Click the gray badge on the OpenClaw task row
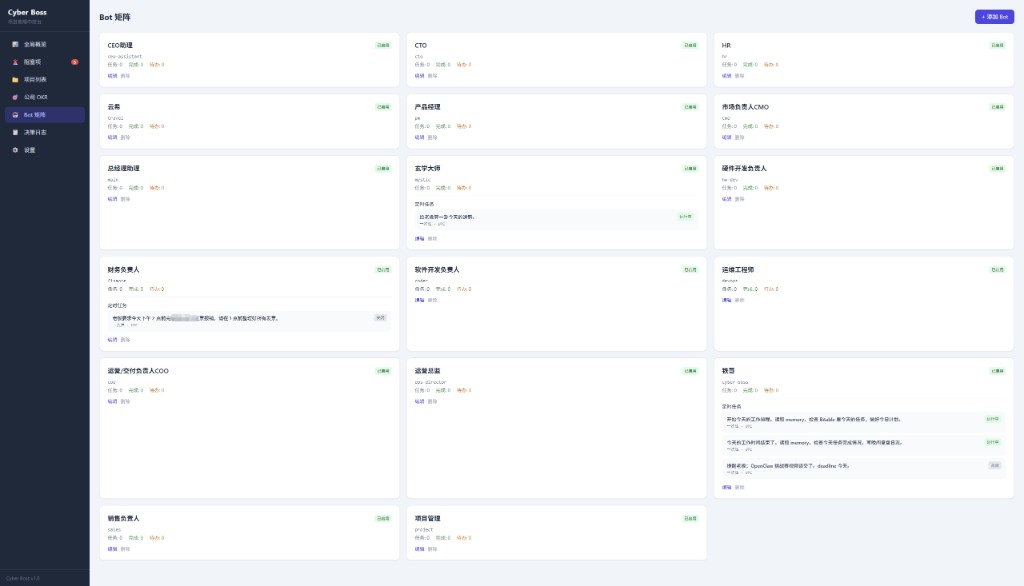1024x586 pixels. [x=995, y=465]
